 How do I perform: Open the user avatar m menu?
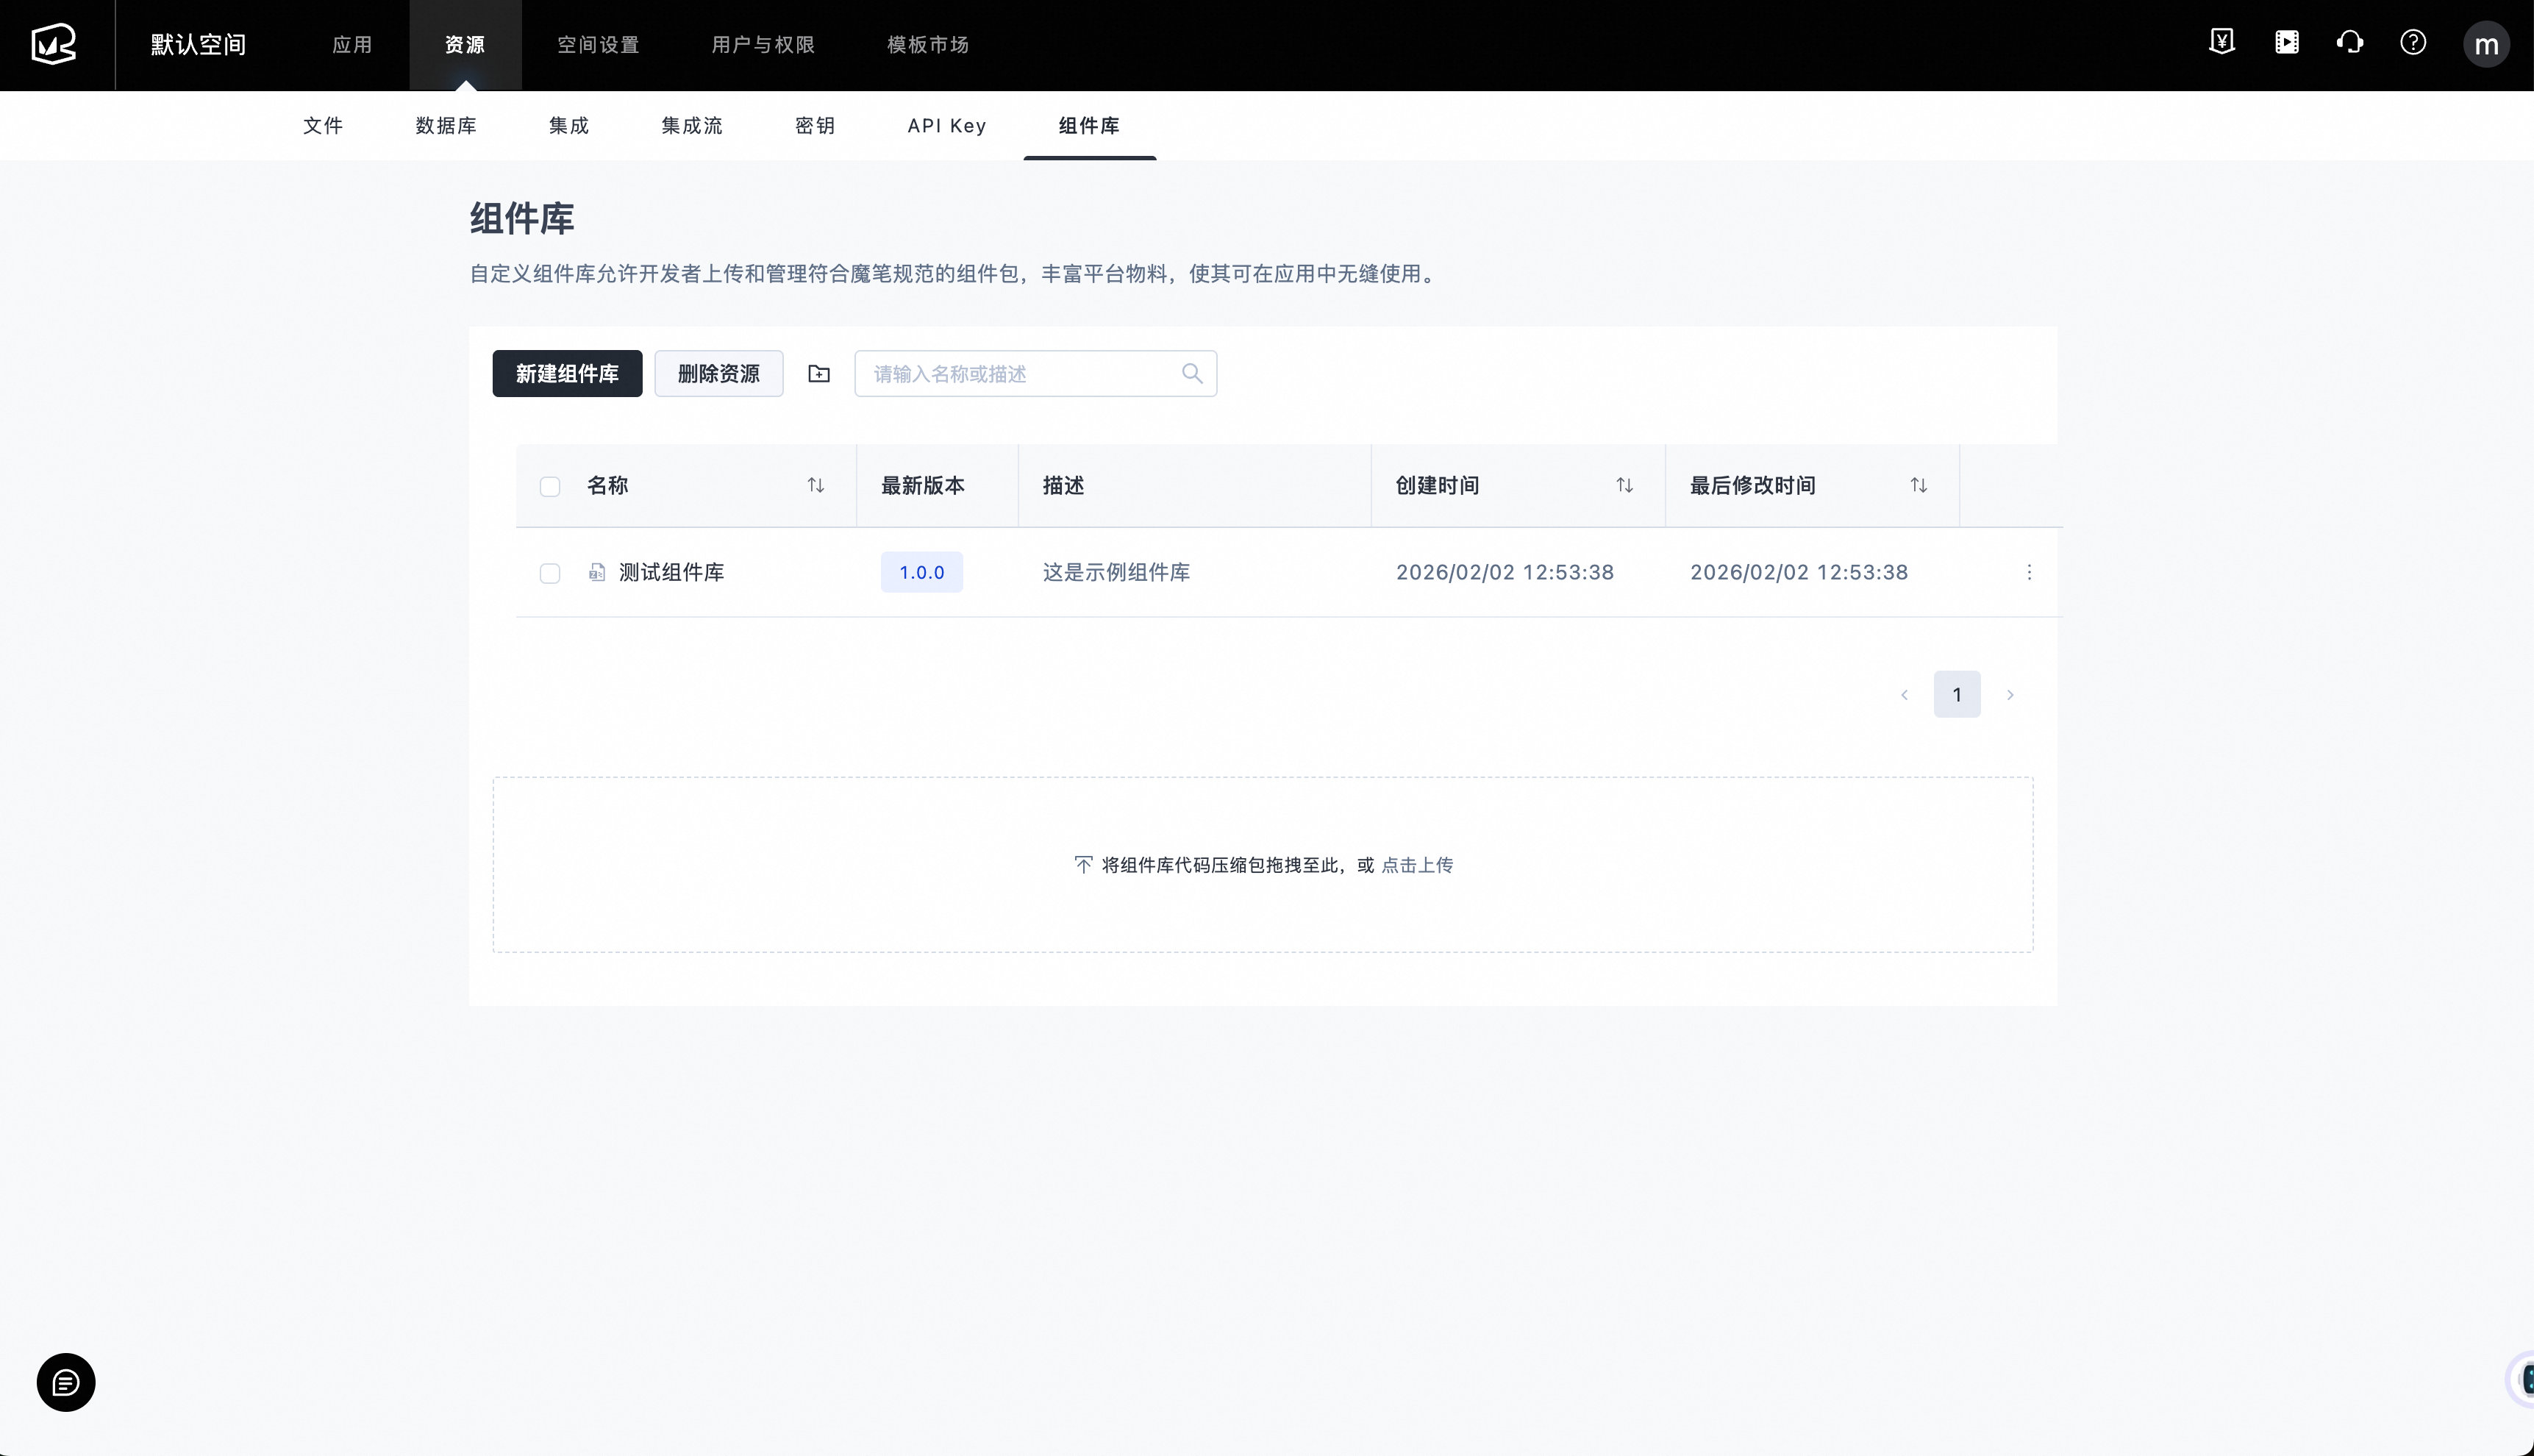[2486, 44]
